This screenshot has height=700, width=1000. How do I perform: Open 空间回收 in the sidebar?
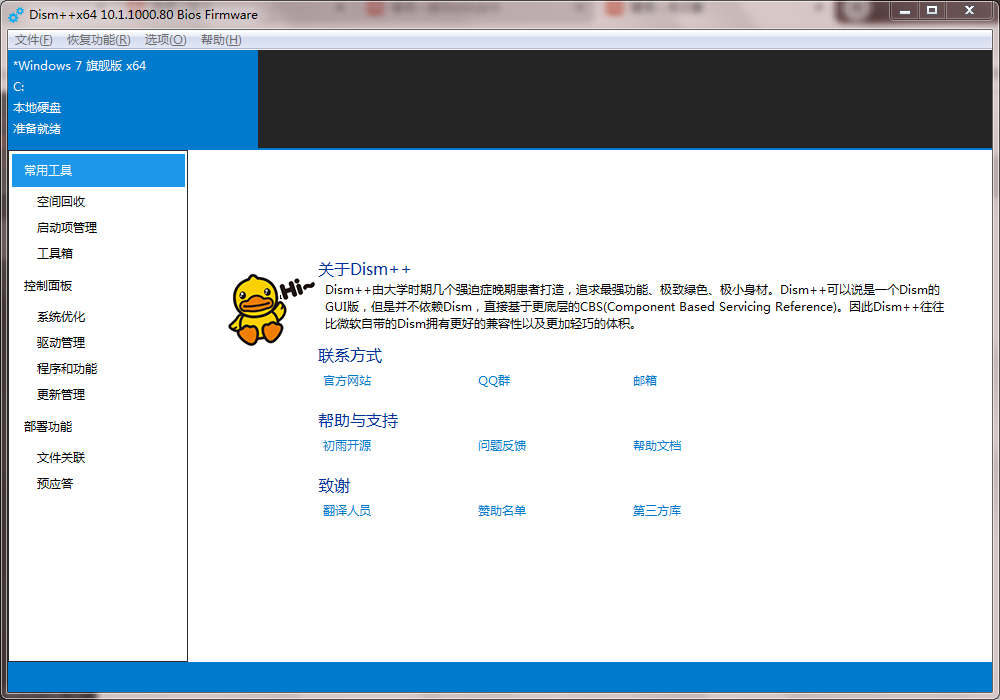(x=61, y=201)
